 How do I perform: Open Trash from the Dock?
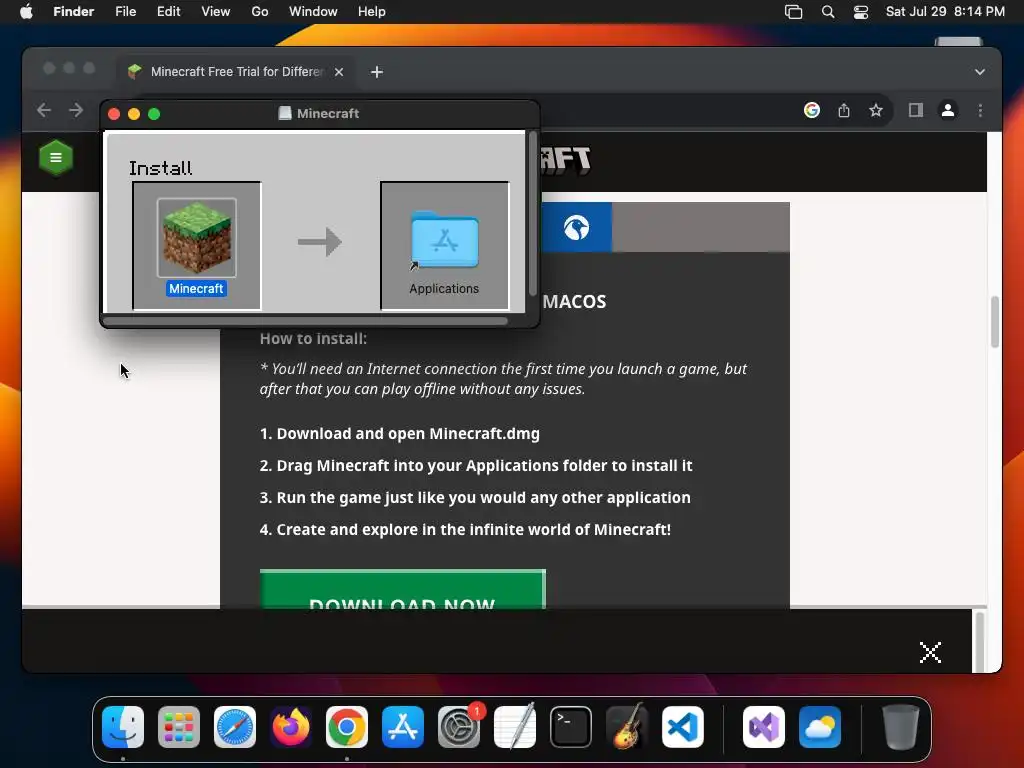tap(901, 727)
